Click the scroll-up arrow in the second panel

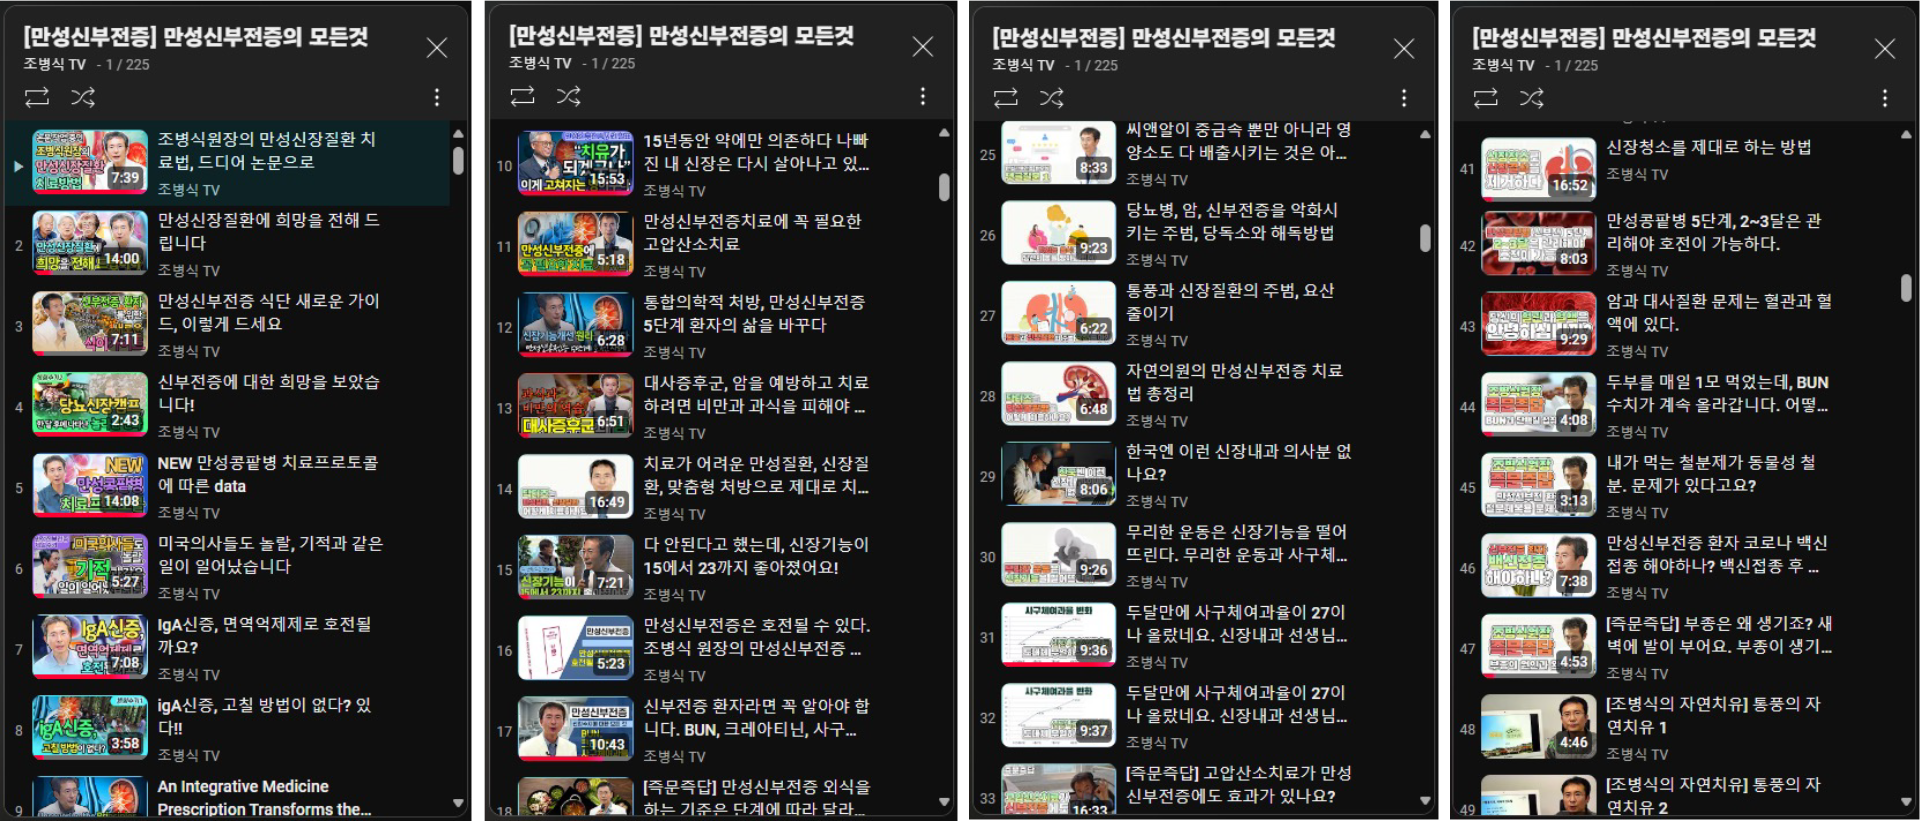pos(944,132)
